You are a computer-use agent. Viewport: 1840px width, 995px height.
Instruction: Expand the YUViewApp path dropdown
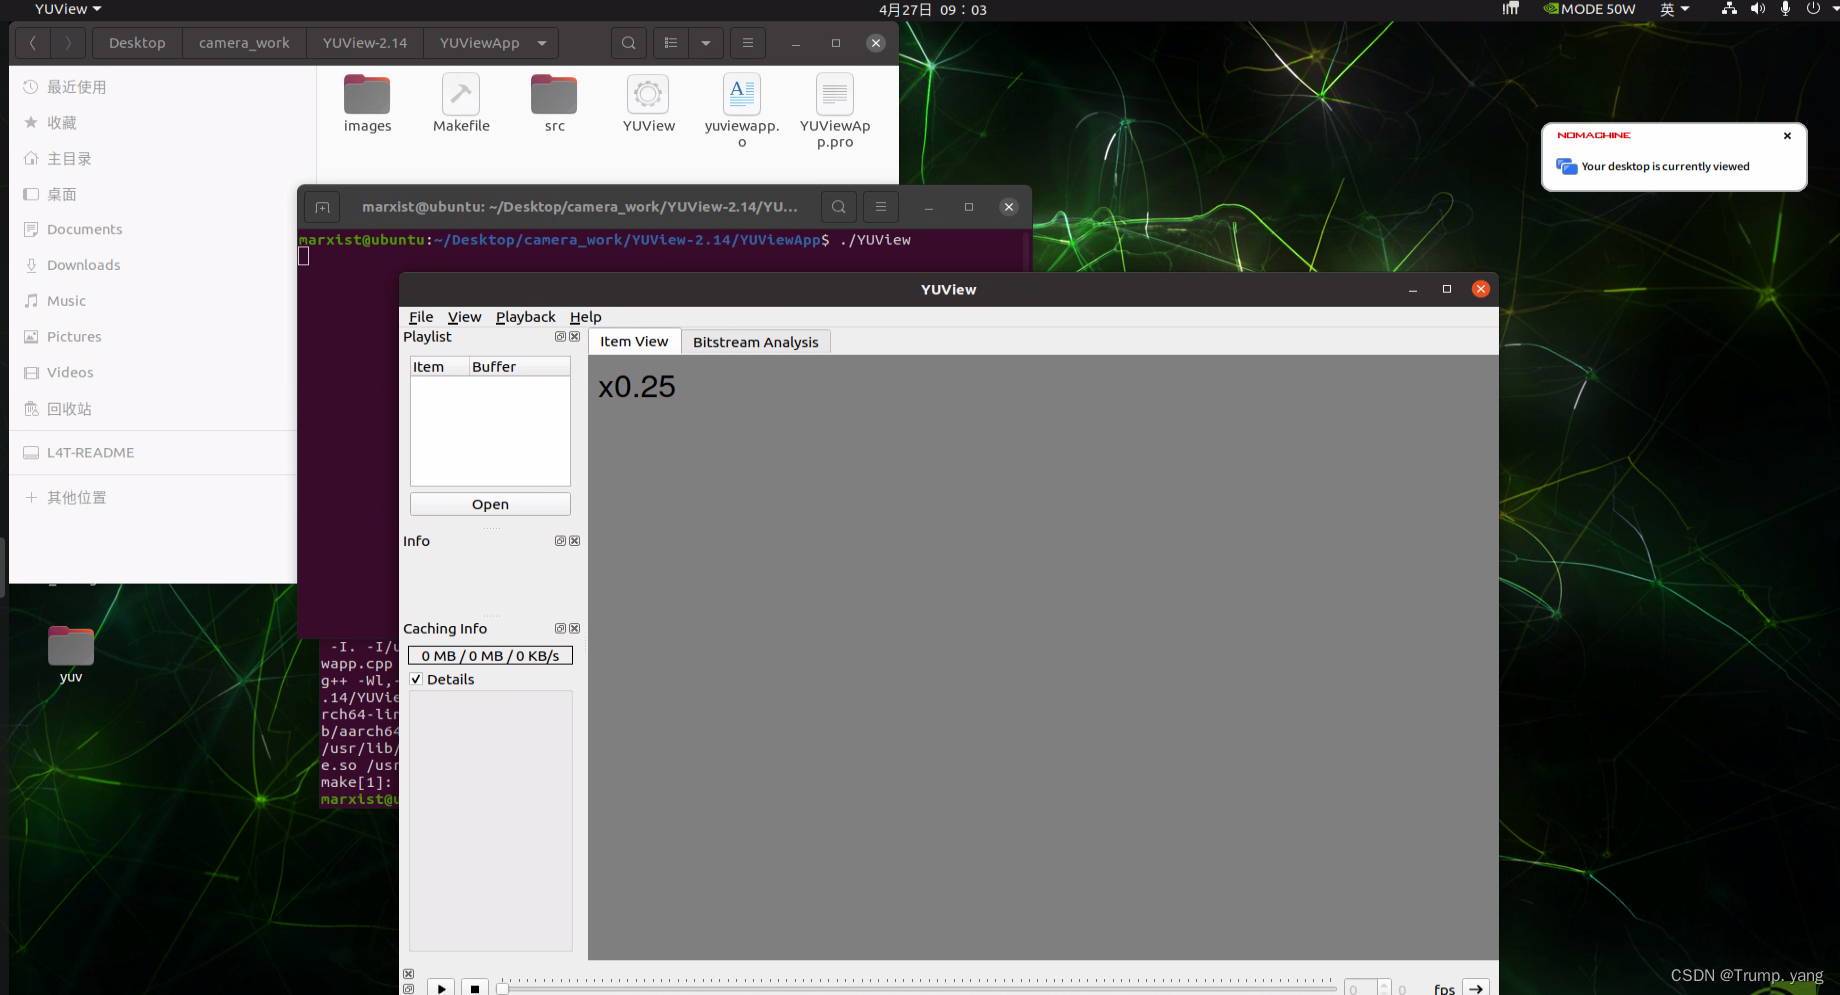coord(542,43)
